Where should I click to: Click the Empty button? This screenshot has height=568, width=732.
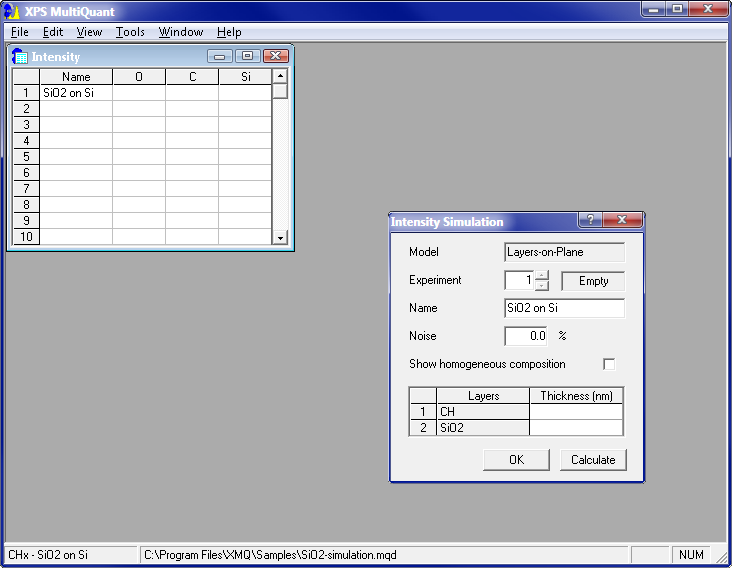click(x=593, y=281)
